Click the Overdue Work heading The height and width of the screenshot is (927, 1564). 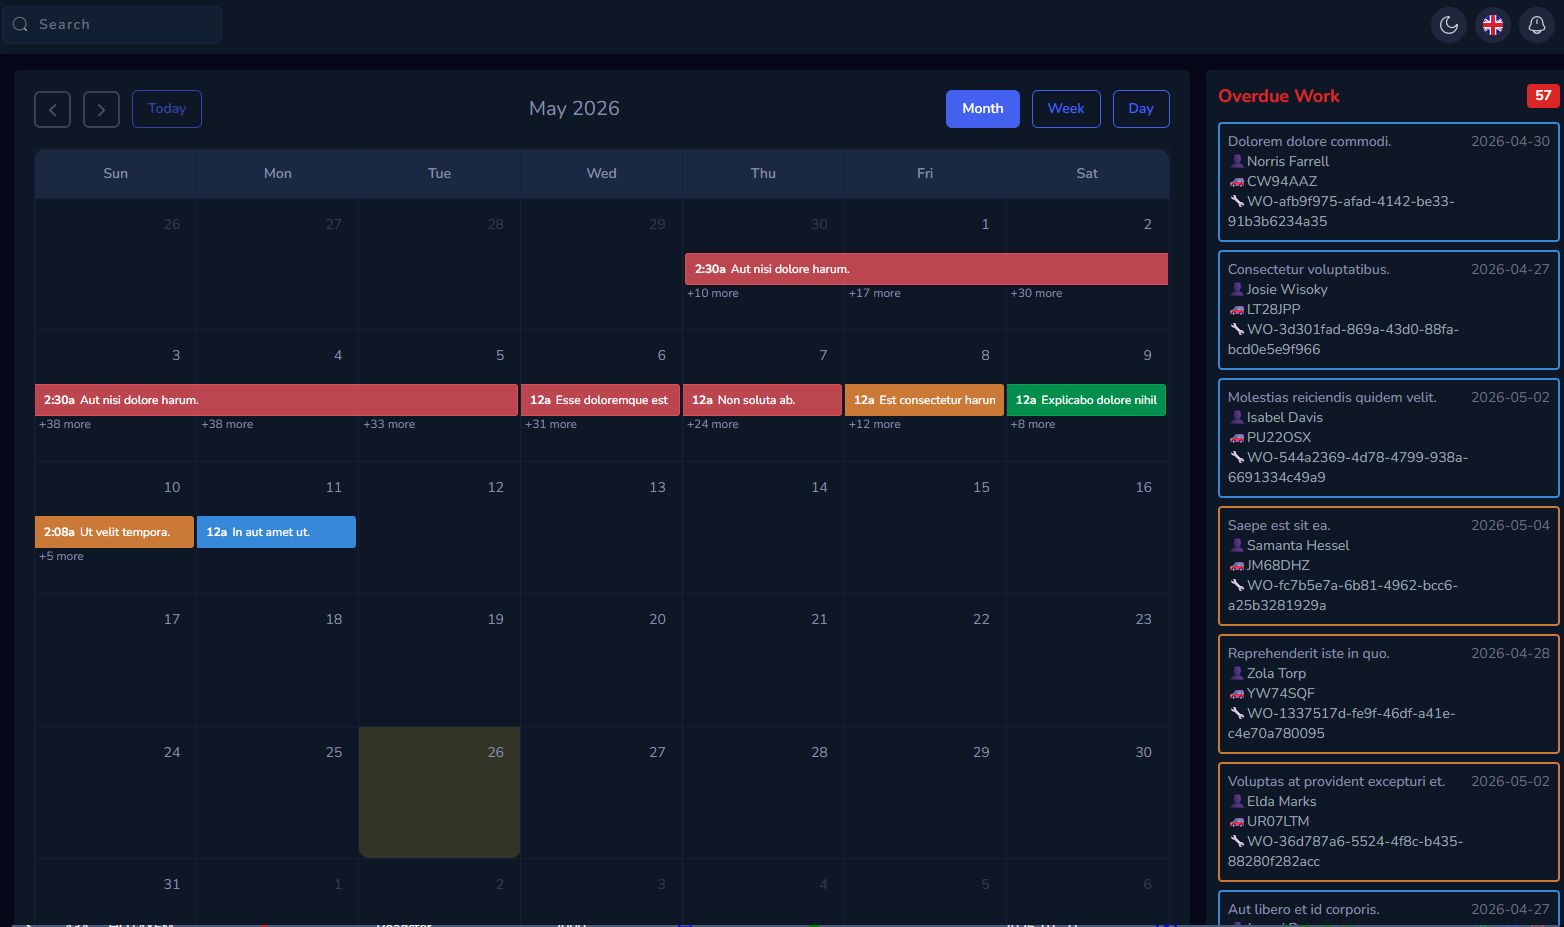click(x=1279, y=96)
